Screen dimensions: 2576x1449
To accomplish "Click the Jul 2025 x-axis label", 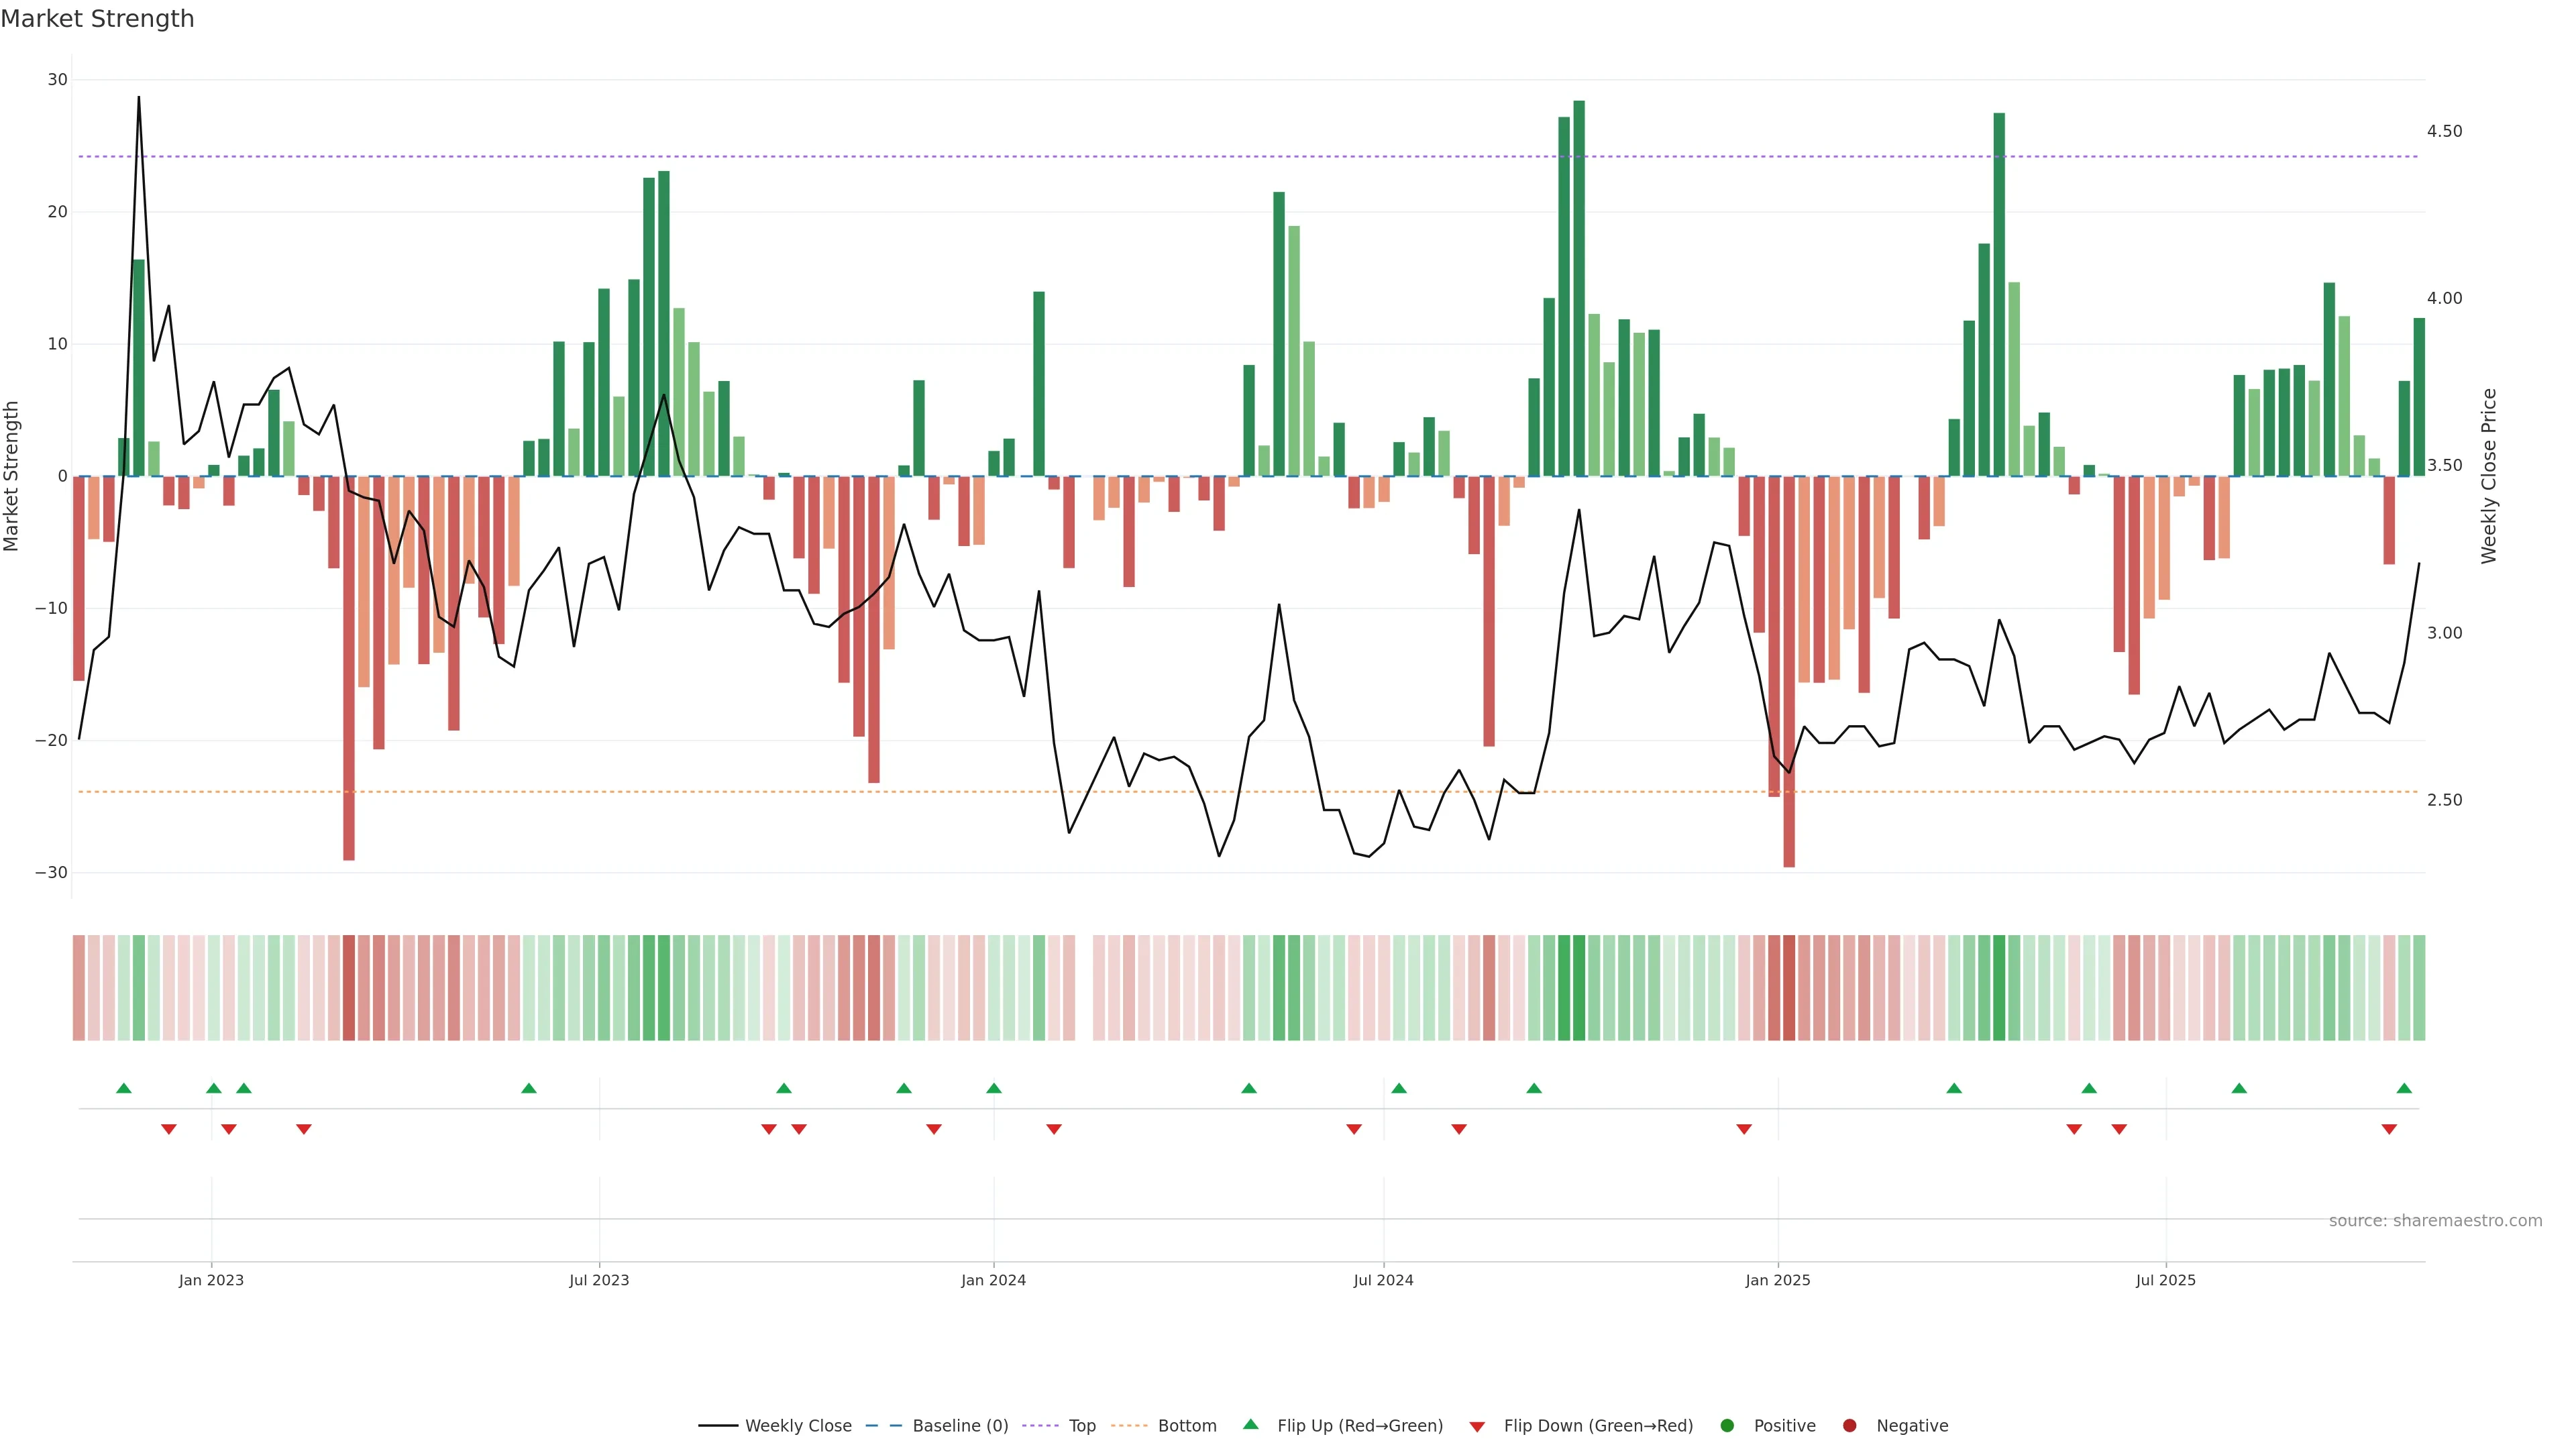I will point(2165,1280).
